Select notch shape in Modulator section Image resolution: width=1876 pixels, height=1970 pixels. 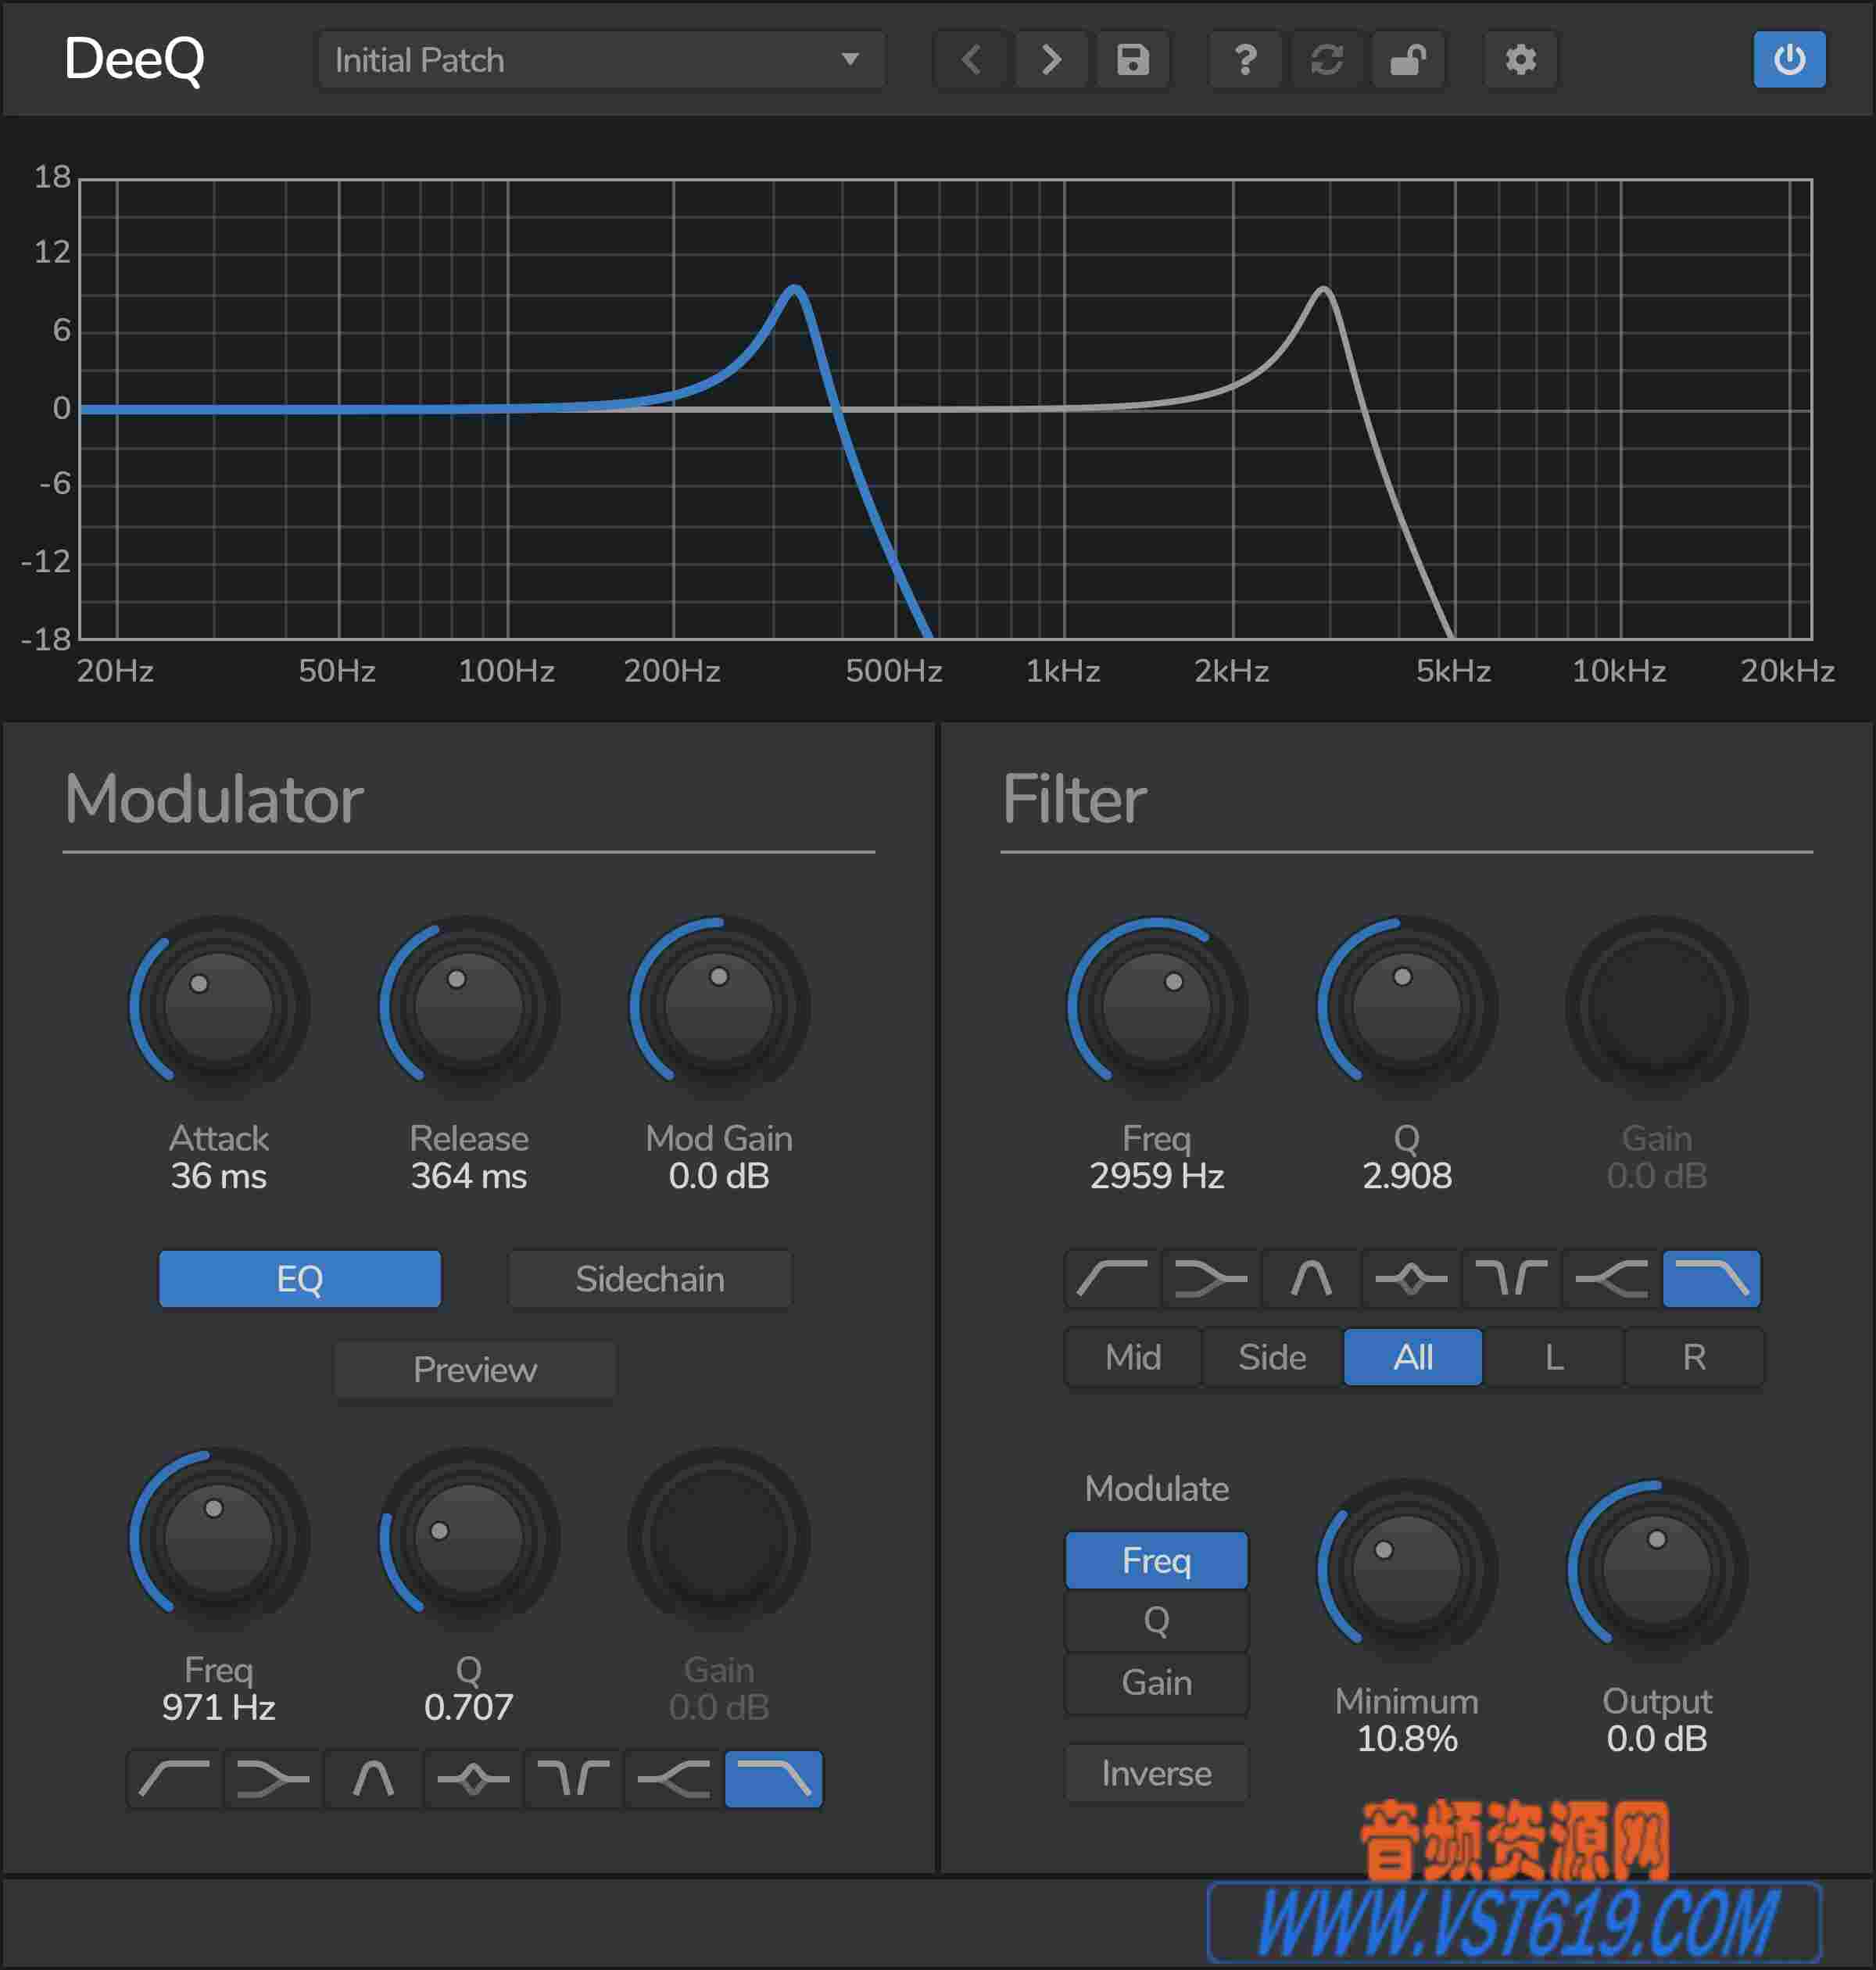point(573,1779)
